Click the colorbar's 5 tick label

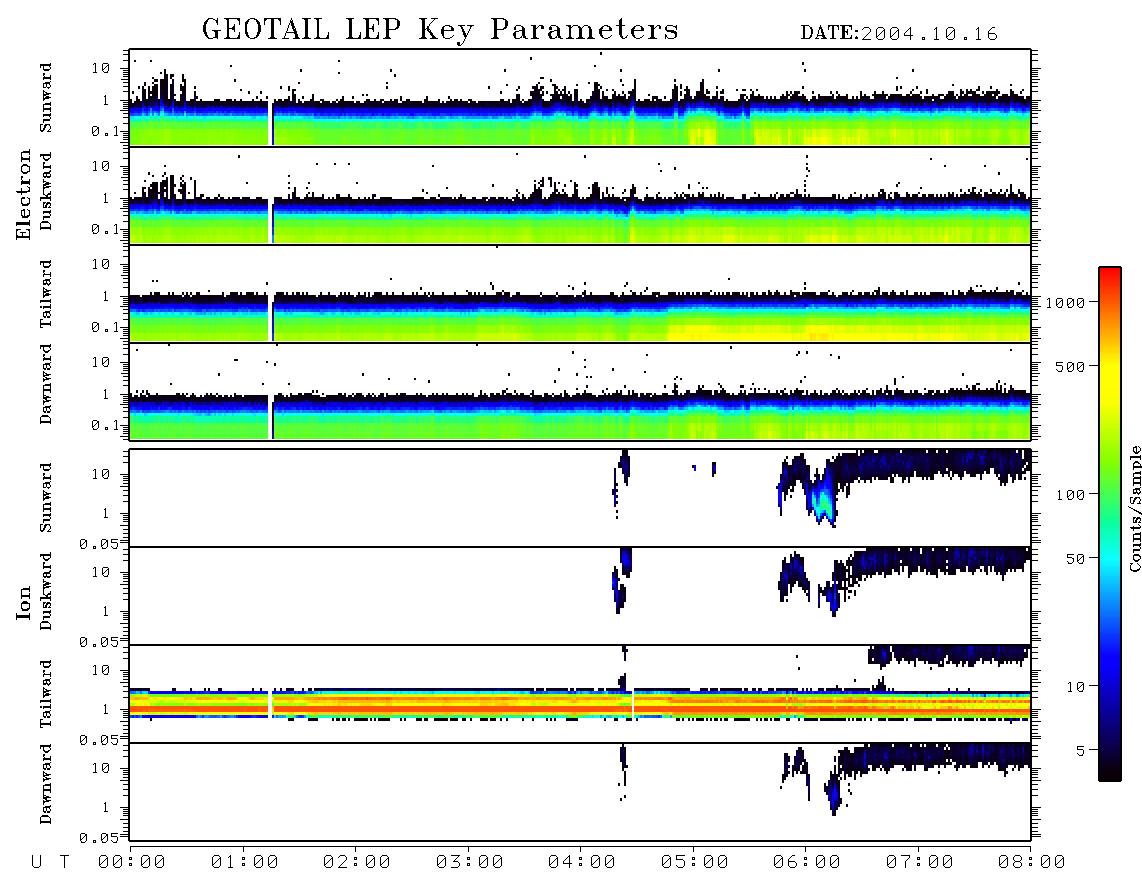(x=1081, y=750)
